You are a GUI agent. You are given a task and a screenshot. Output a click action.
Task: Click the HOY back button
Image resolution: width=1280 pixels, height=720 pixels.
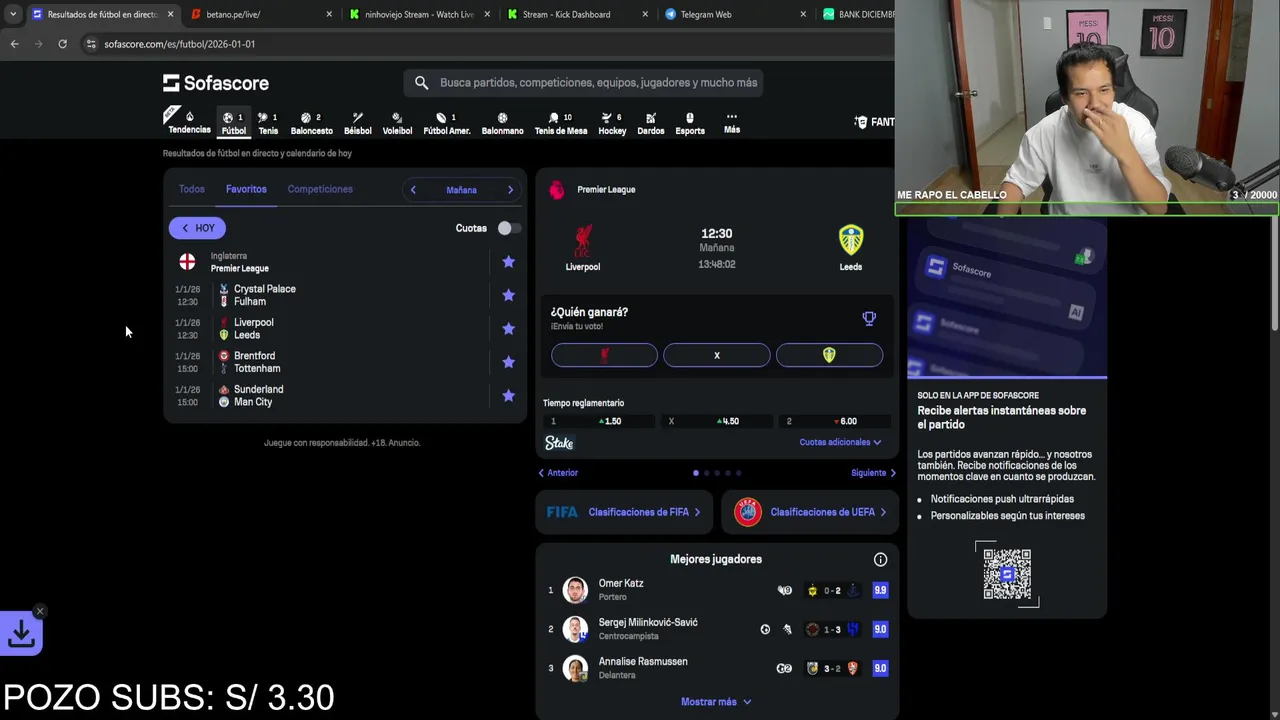click(x=197, y=228)
